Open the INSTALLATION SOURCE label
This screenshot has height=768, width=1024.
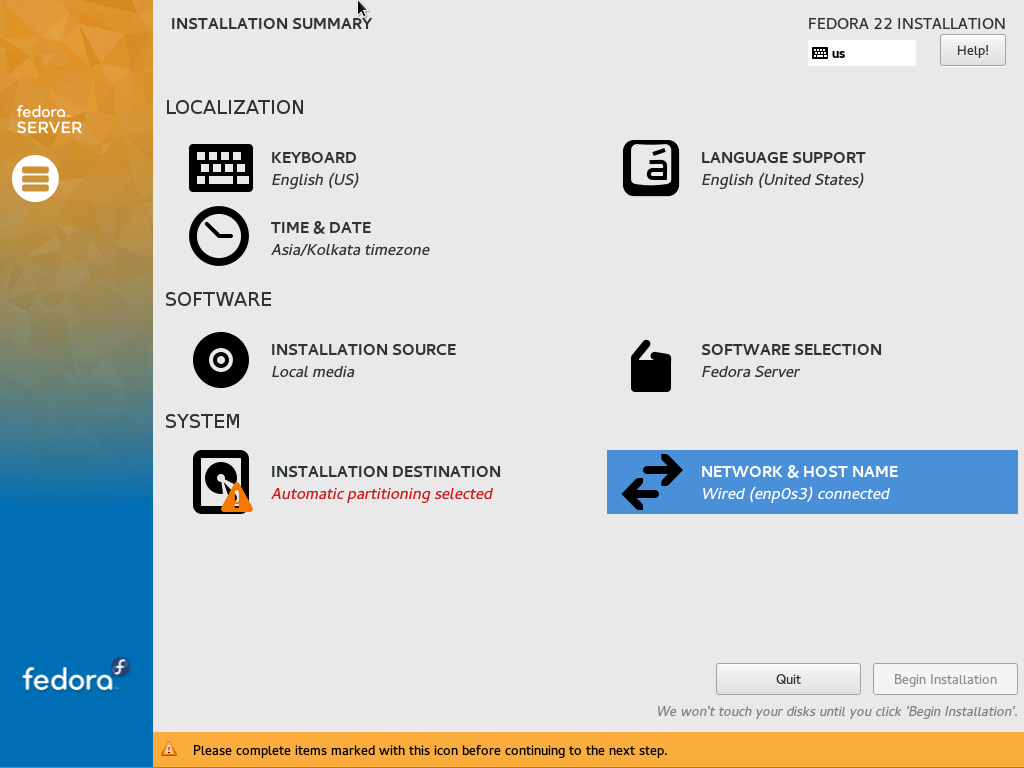[x=363, y=349]
